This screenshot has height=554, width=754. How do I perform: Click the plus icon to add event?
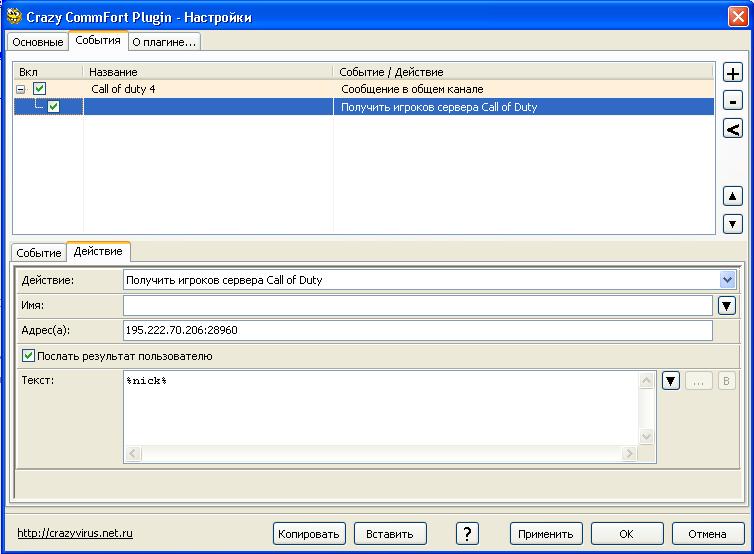point(732,74)
